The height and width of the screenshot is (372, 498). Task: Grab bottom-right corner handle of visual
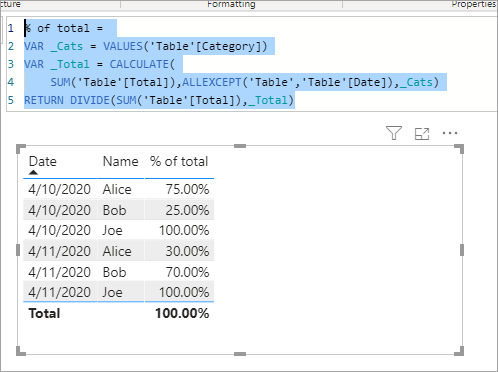[459, 351]
